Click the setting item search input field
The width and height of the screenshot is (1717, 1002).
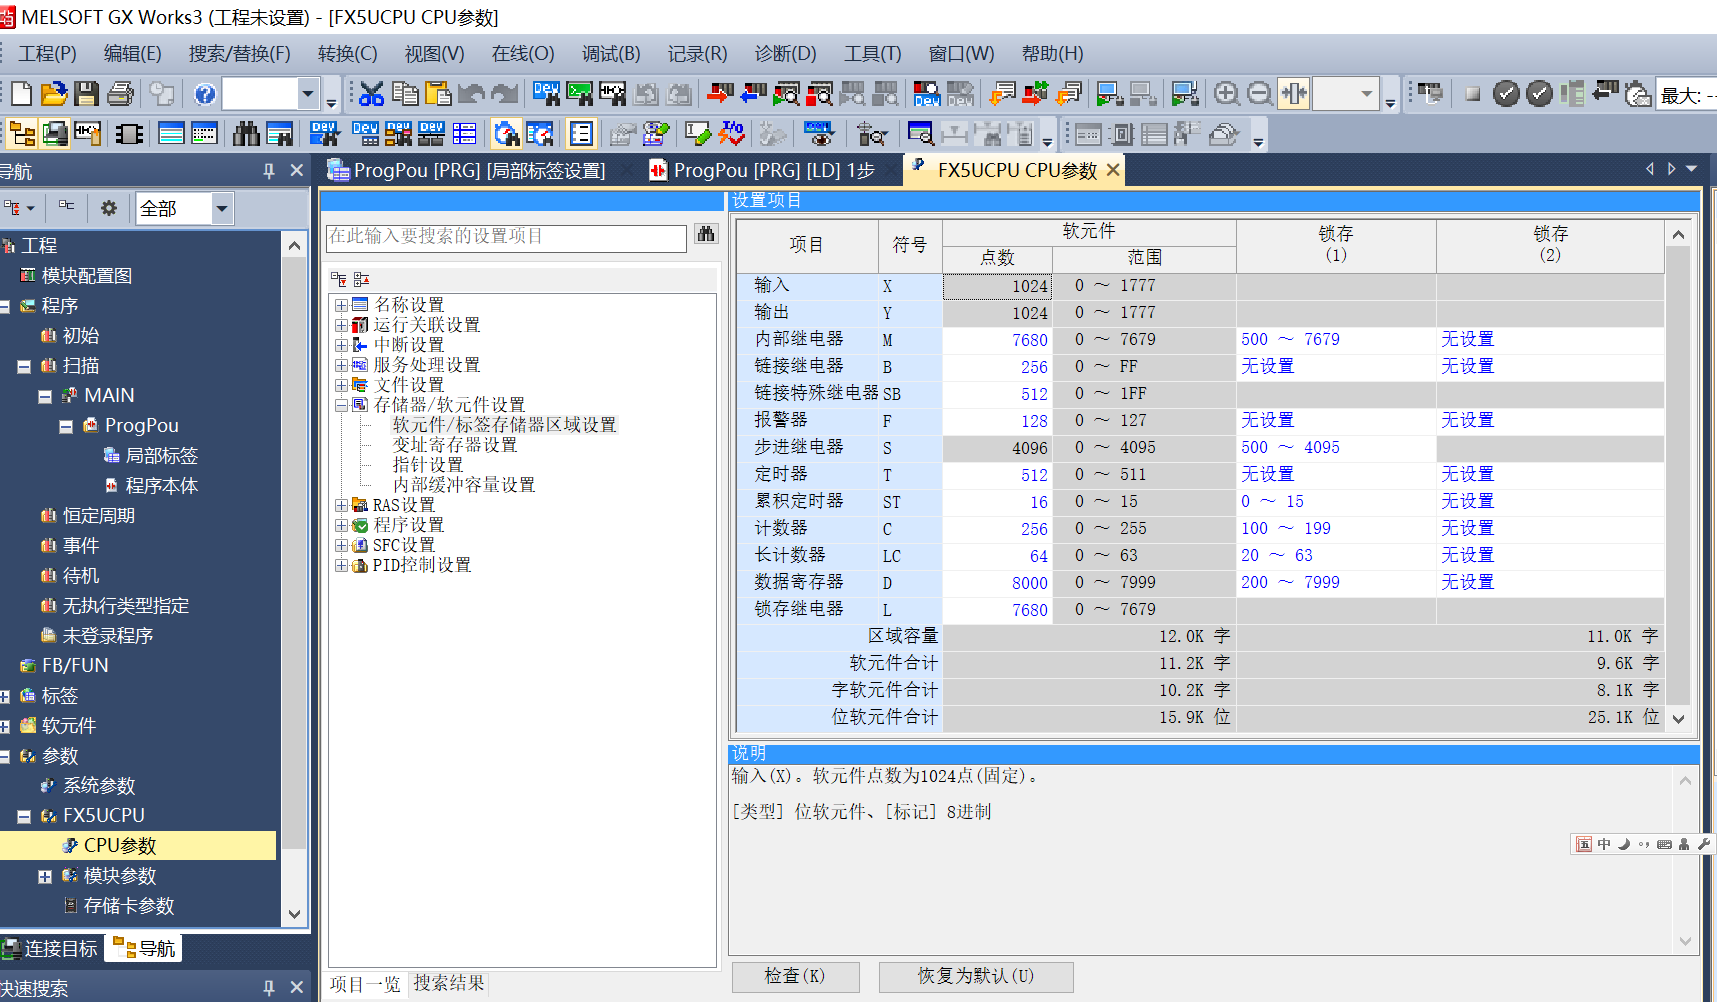coord(506,236)
